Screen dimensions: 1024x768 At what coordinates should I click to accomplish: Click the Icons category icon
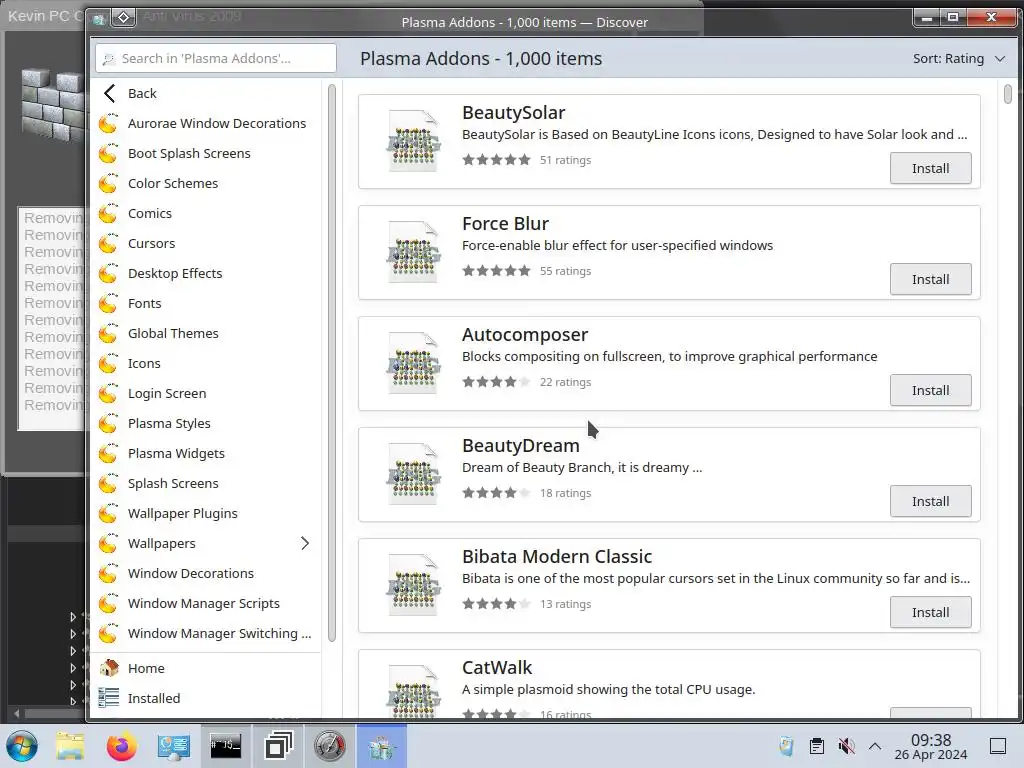(108, 364)
